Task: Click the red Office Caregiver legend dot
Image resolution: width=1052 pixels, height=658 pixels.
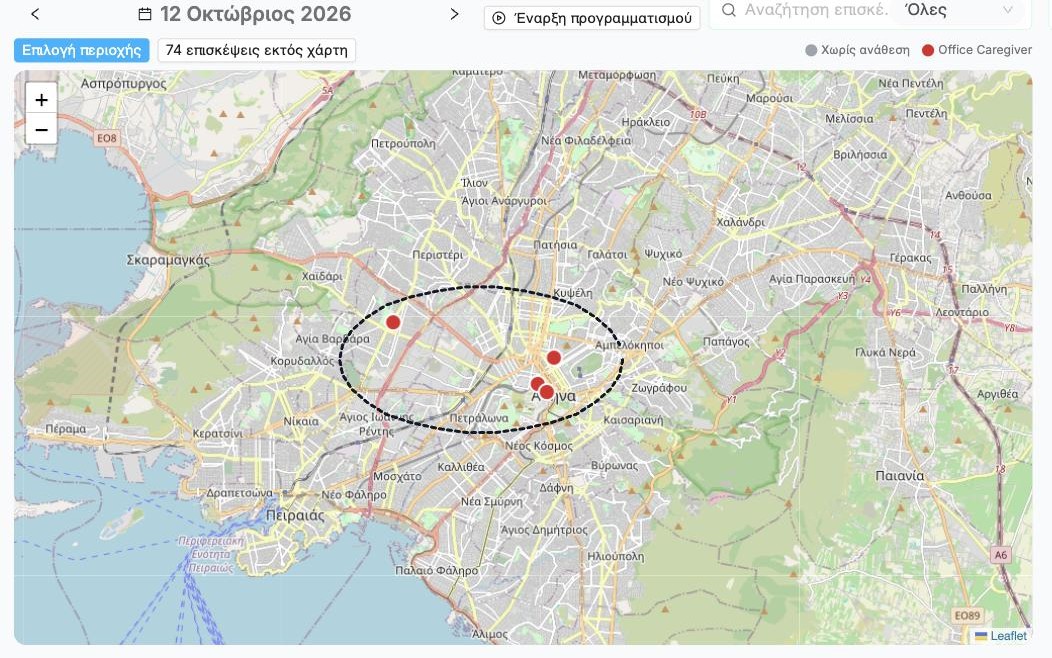Action: click(928, 50)
